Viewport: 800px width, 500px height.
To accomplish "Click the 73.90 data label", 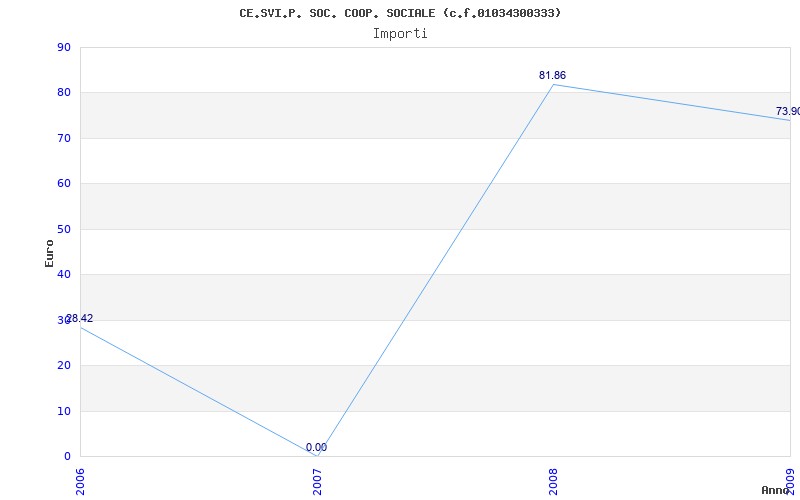I will pyautogui.click(x=788, y=111).
